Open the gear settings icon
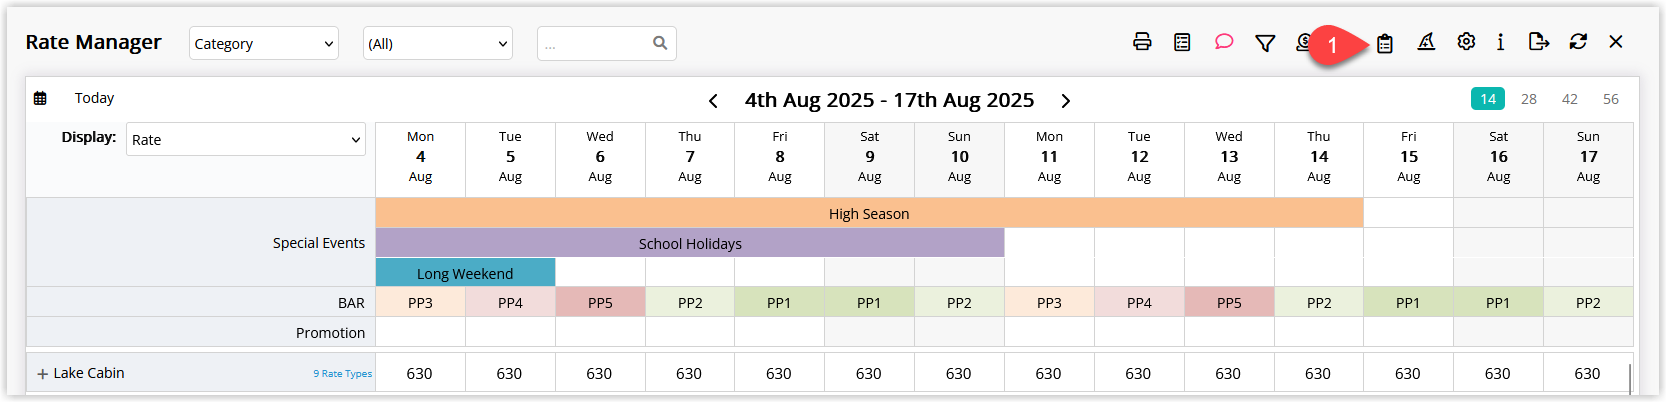The image size is (1667, 403). pos(1466,42)
